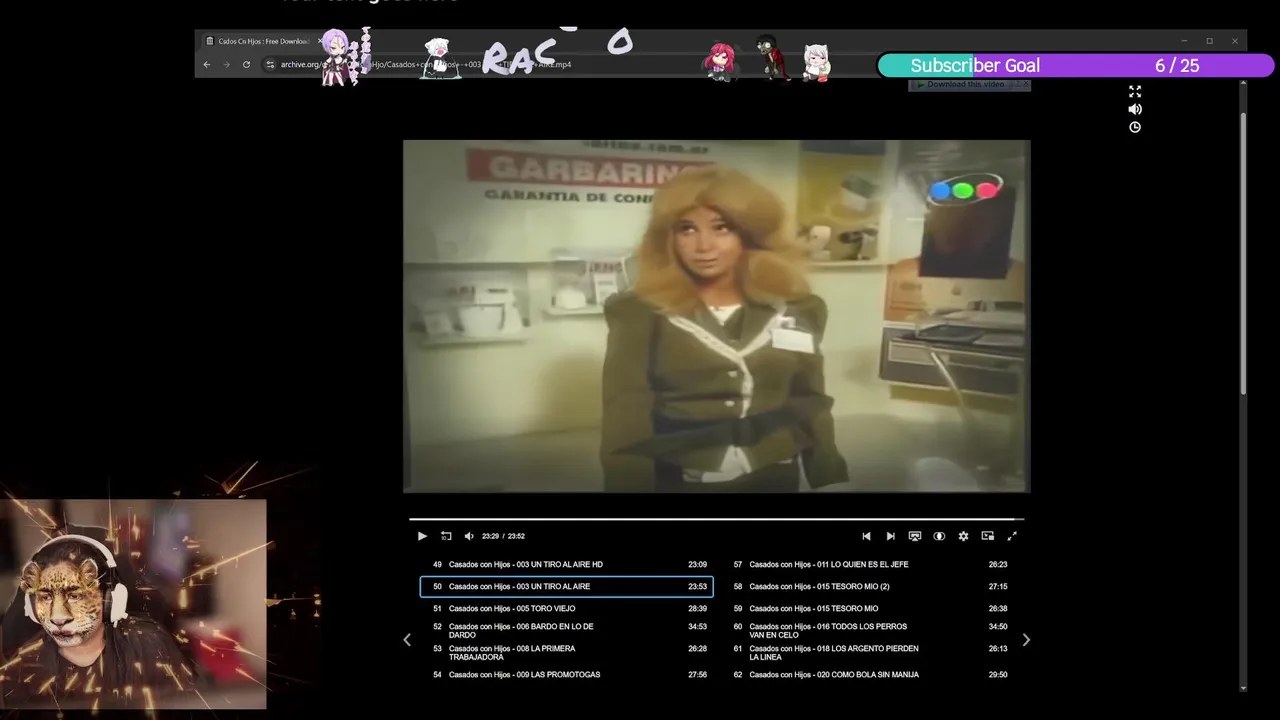Go back in the browser
This screenshot has height=720, width=1280.
tap(207, 64)
